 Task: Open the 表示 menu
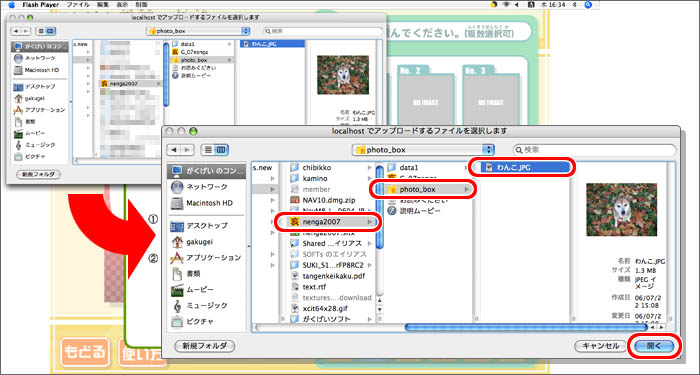122,4
